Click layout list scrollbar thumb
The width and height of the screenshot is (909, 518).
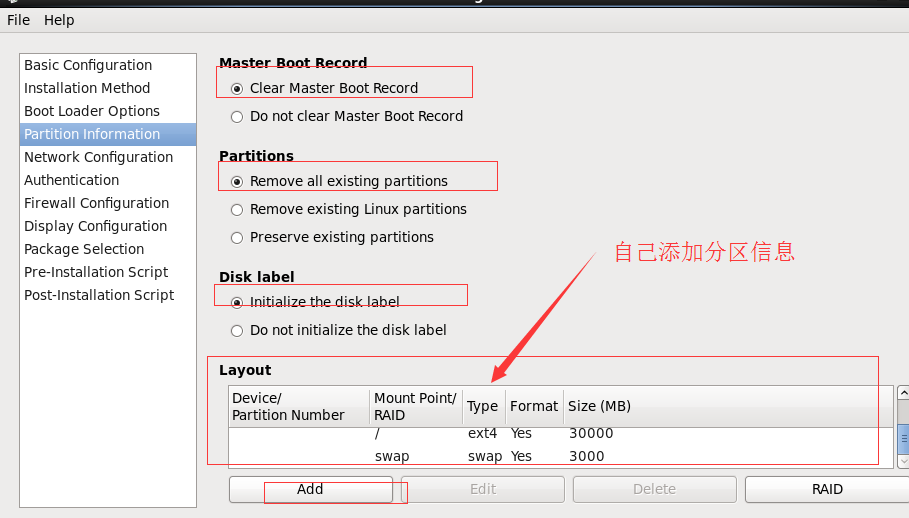coord(903,439)
